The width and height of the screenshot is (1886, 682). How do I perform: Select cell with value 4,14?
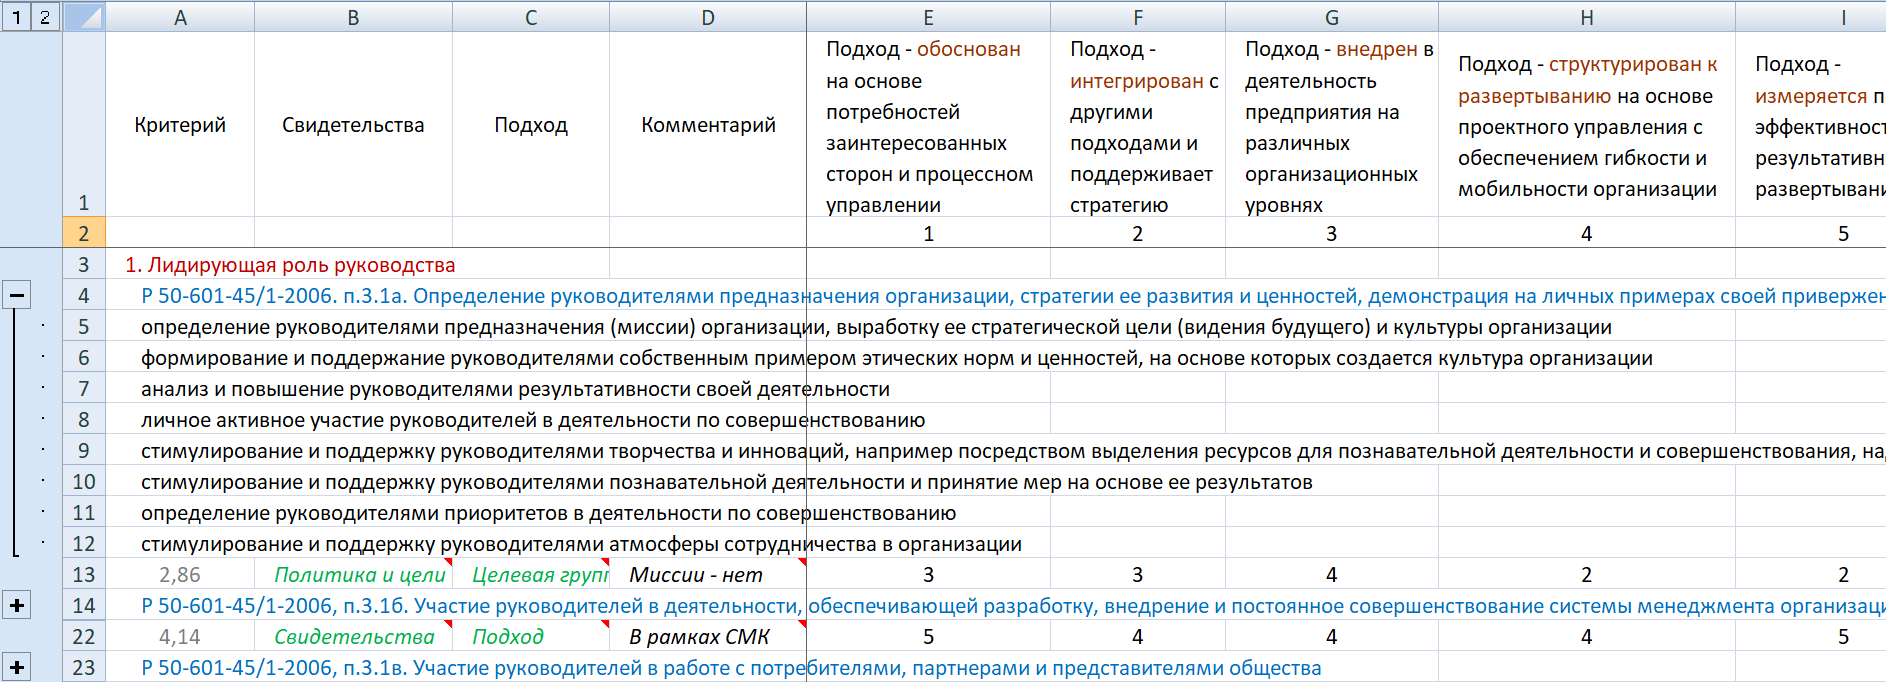[180, 637]
